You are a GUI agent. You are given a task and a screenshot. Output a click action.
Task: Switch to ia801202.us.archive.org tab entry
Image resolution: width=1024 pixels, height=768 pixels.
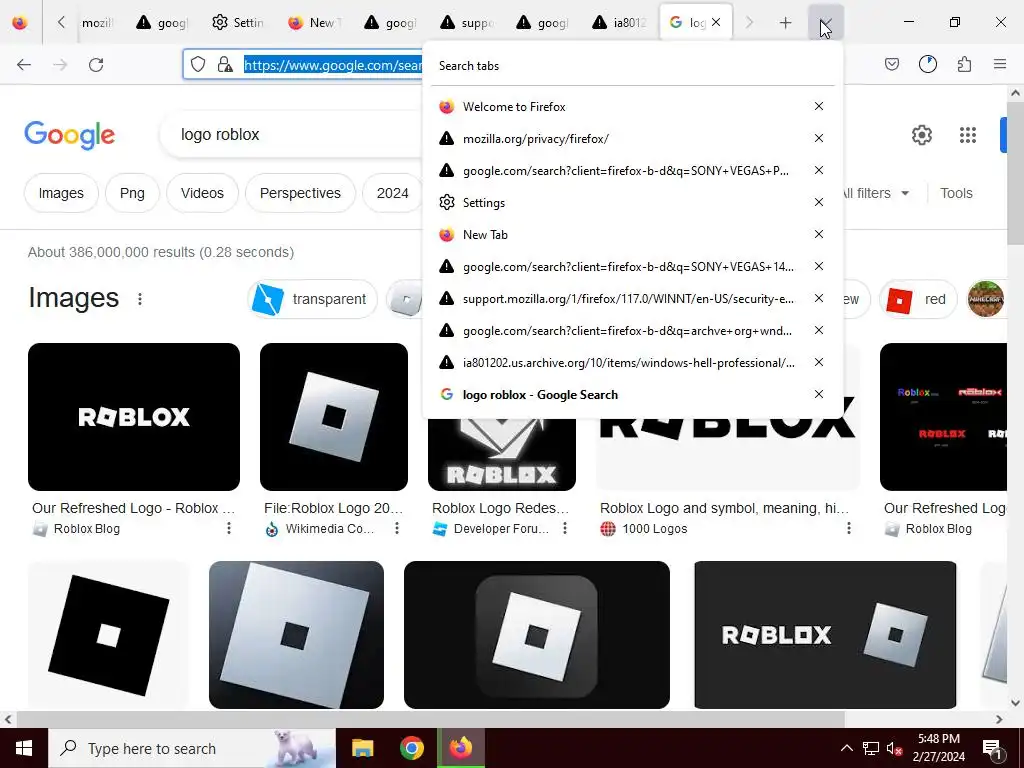618,362
